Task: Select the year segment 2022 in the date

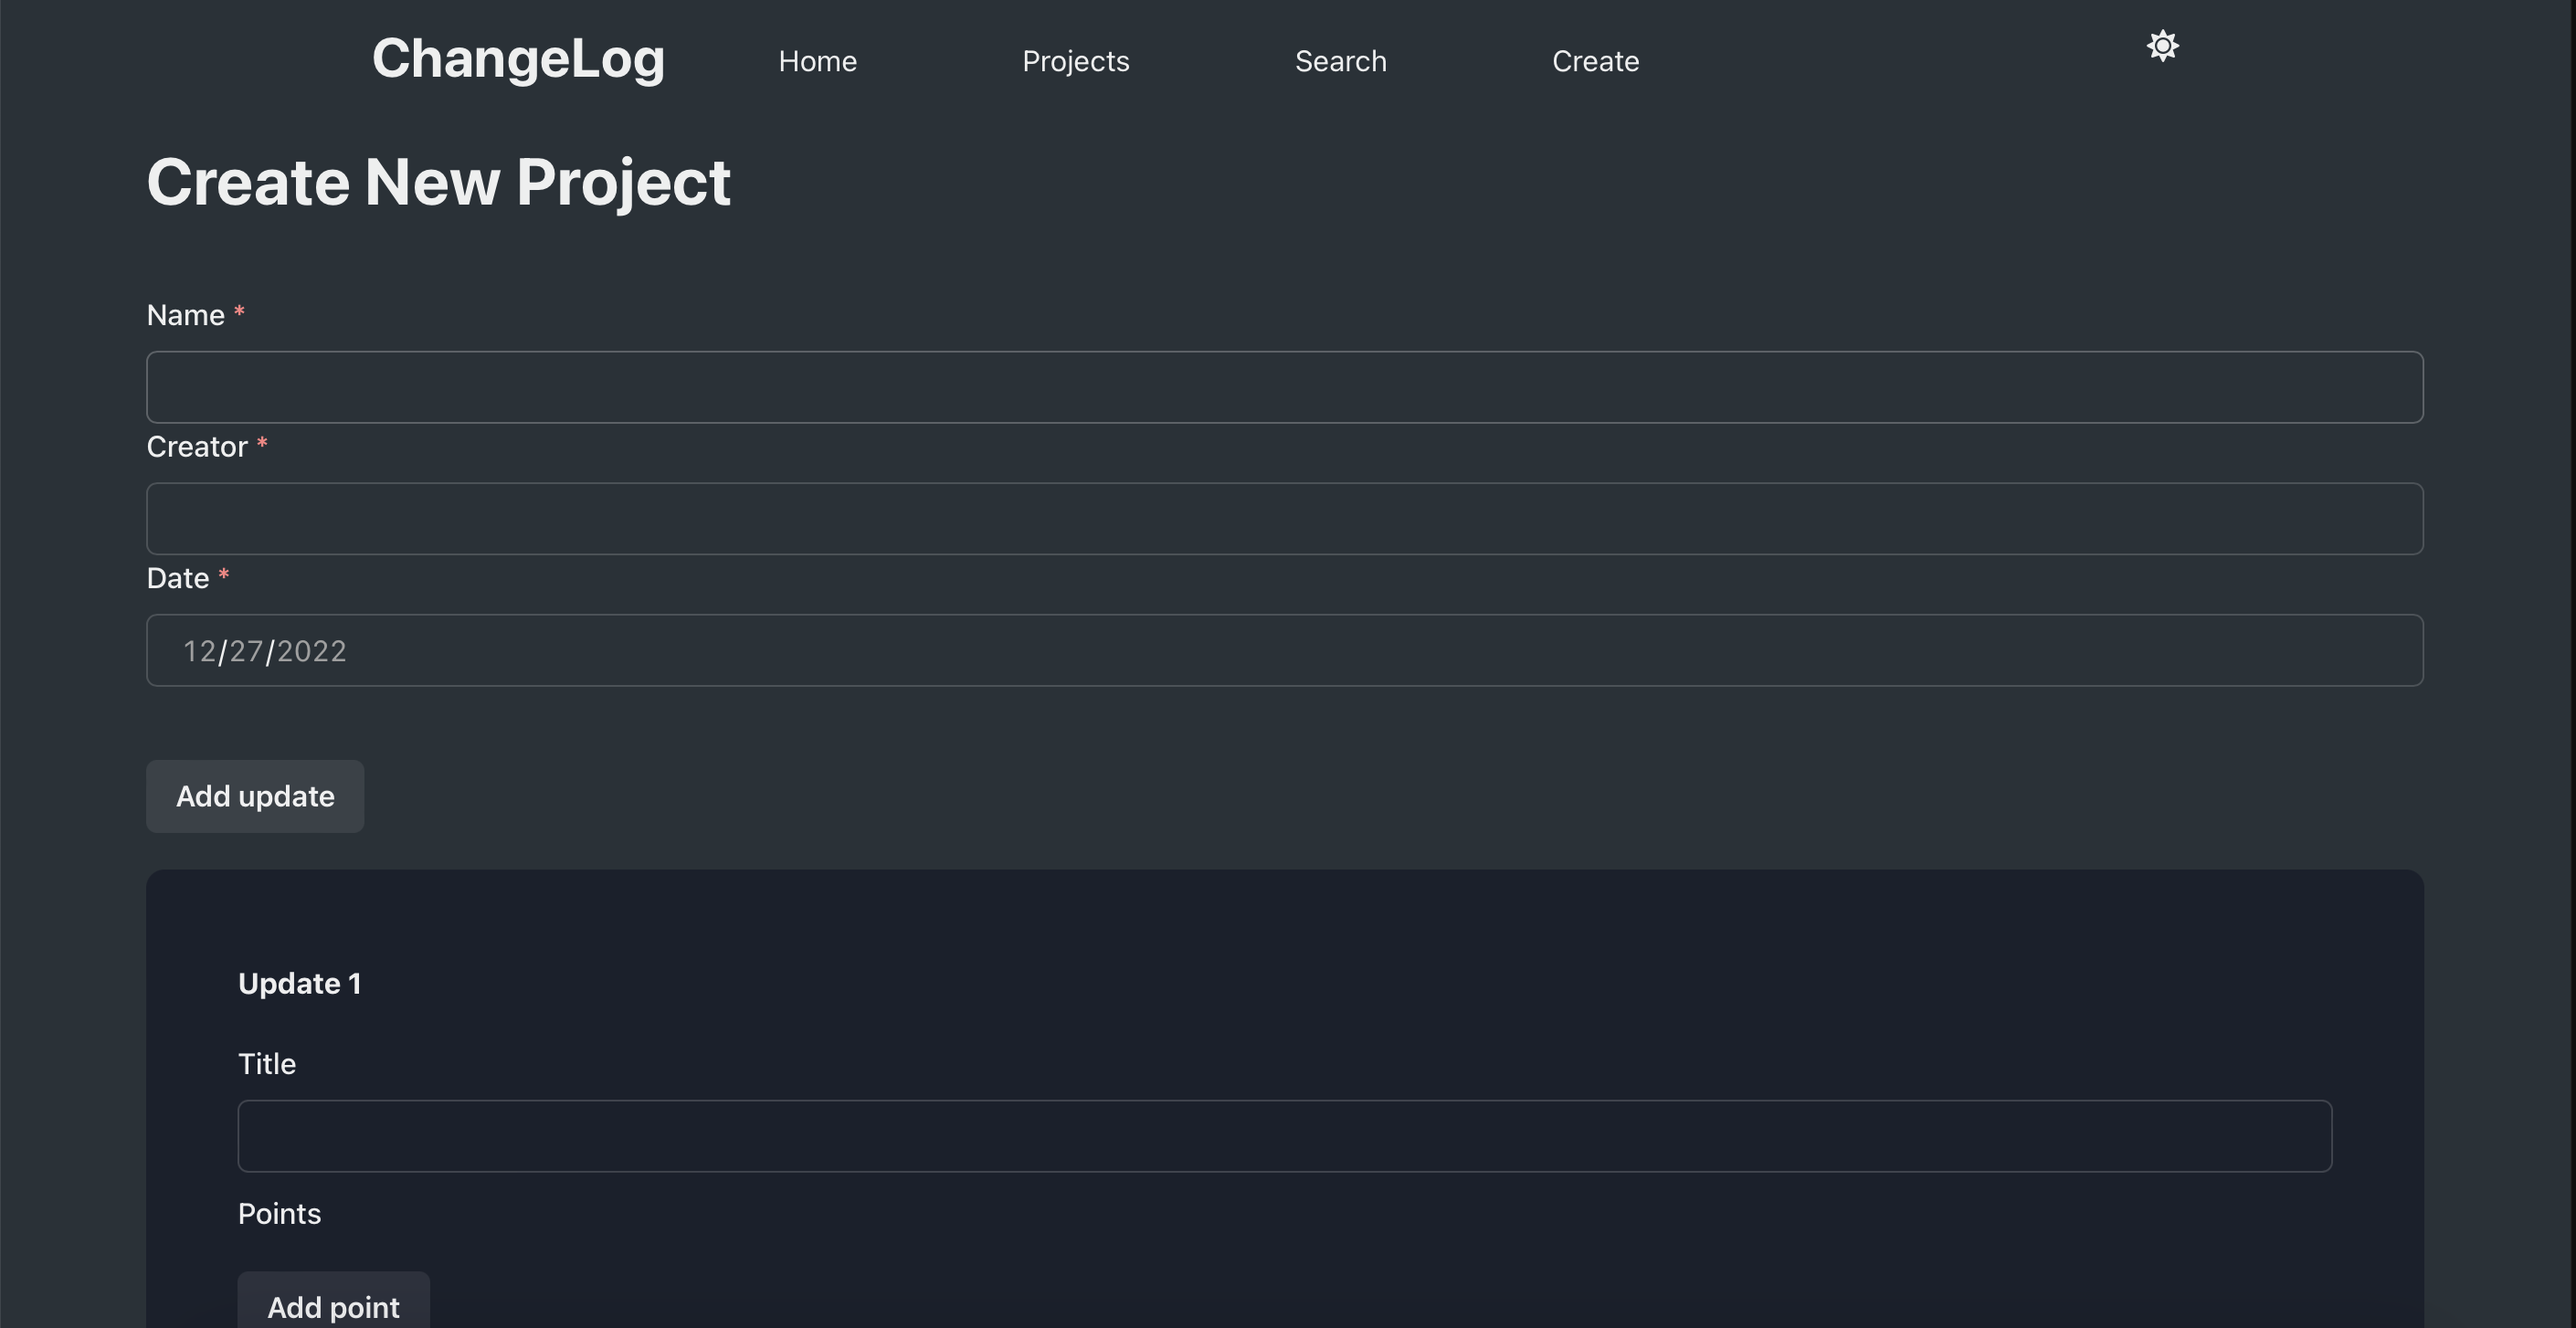Action: point(311,651)
